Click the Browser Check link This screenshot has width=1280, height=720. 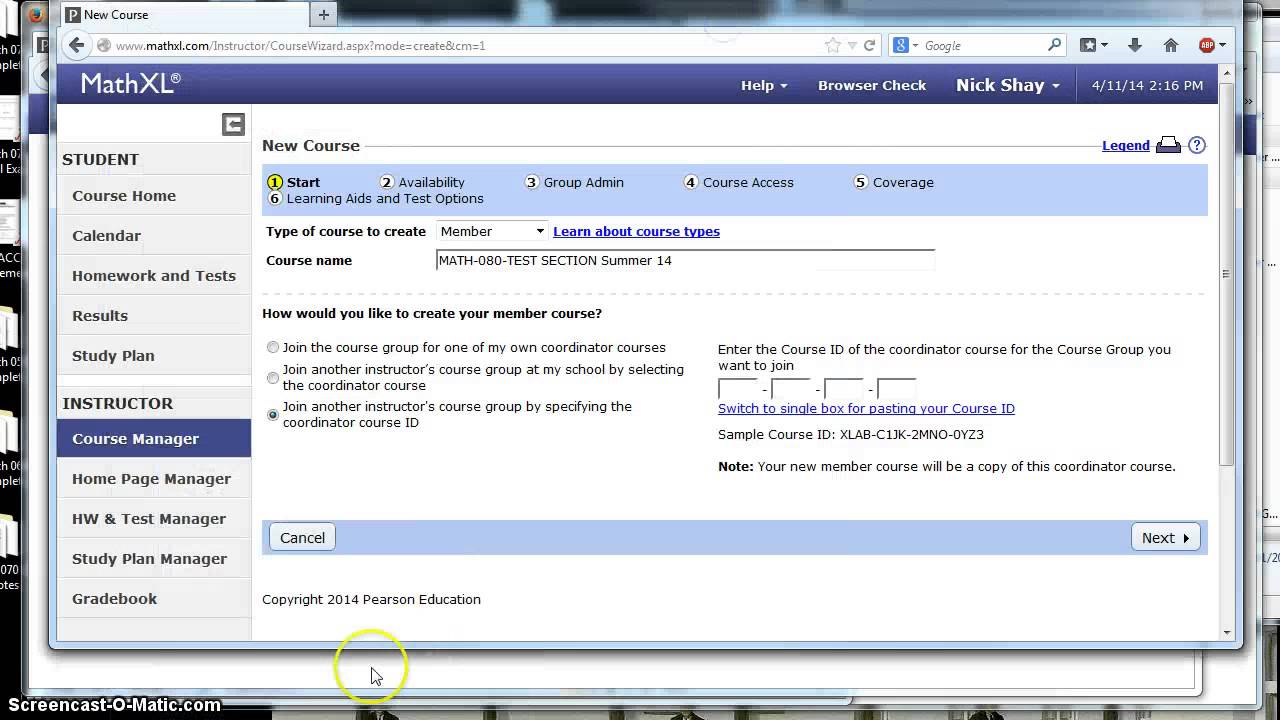[x=872, y=85]
